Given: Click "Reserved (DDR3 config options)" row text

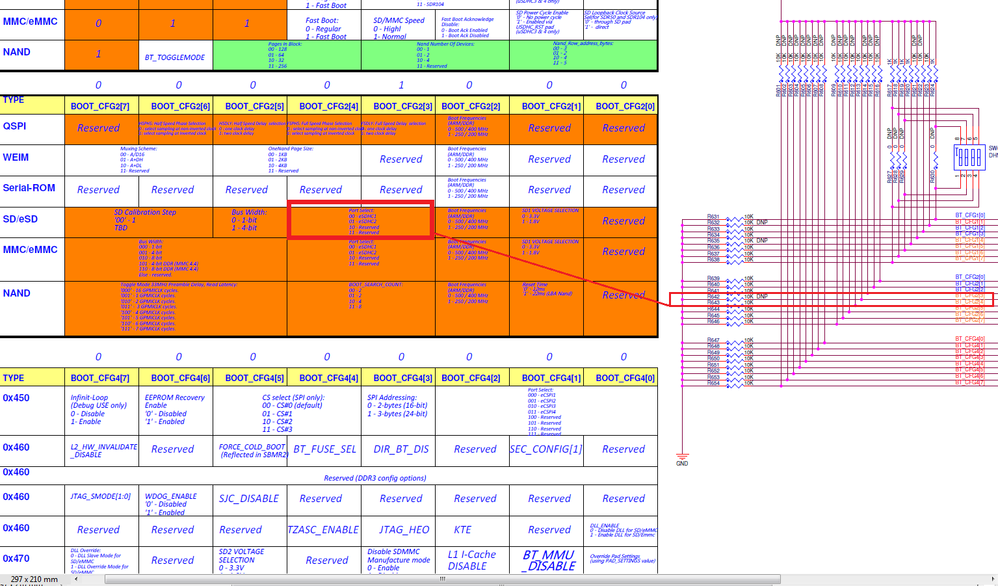Looking at the screenshot, I should [375, 478].
